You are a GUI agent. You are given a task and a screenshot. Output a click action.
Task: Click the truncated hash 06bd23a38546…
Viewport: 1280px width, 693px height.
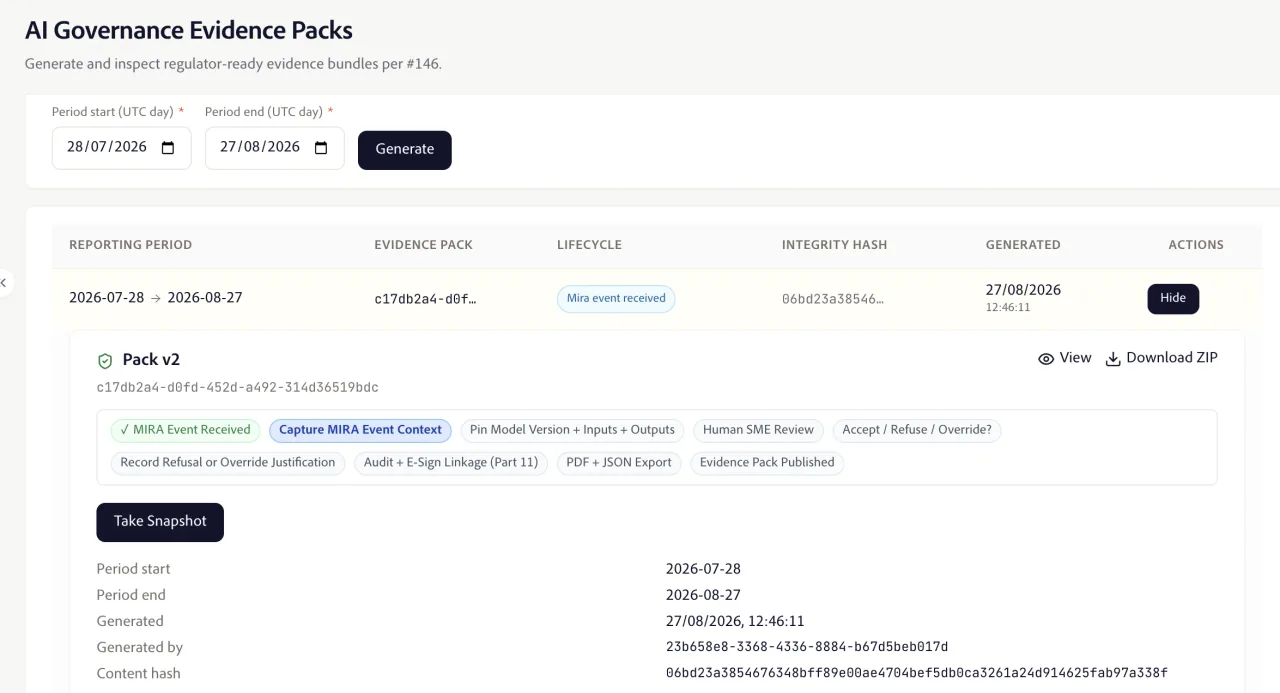[833, 299]
